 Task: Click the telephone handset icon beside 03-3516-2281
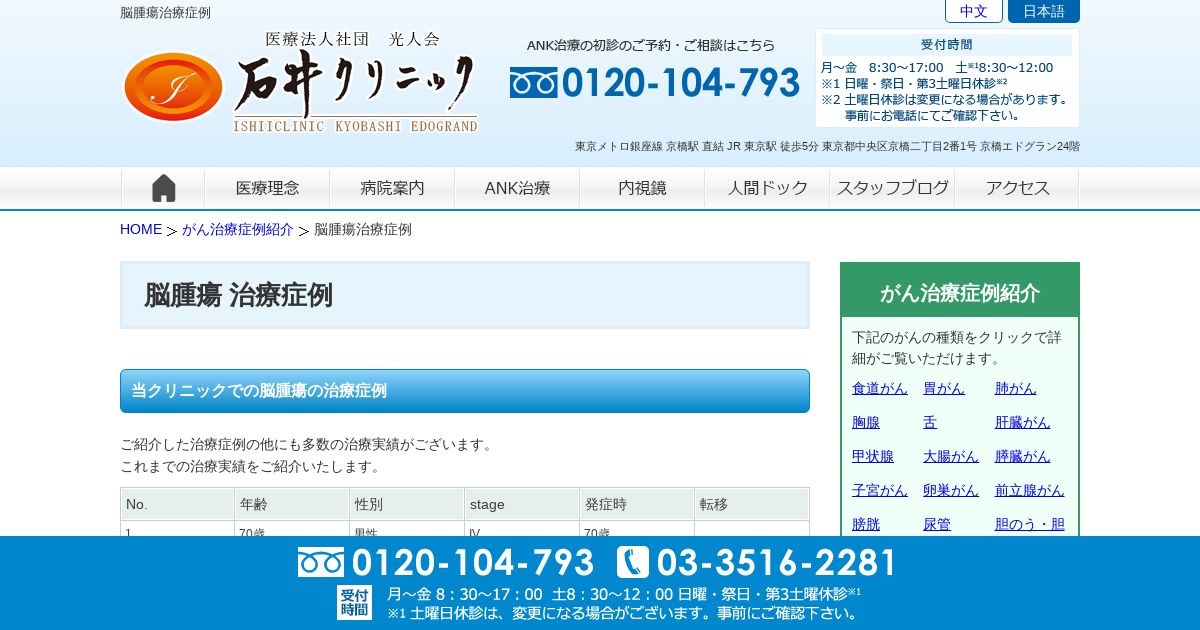click(633, 562)
